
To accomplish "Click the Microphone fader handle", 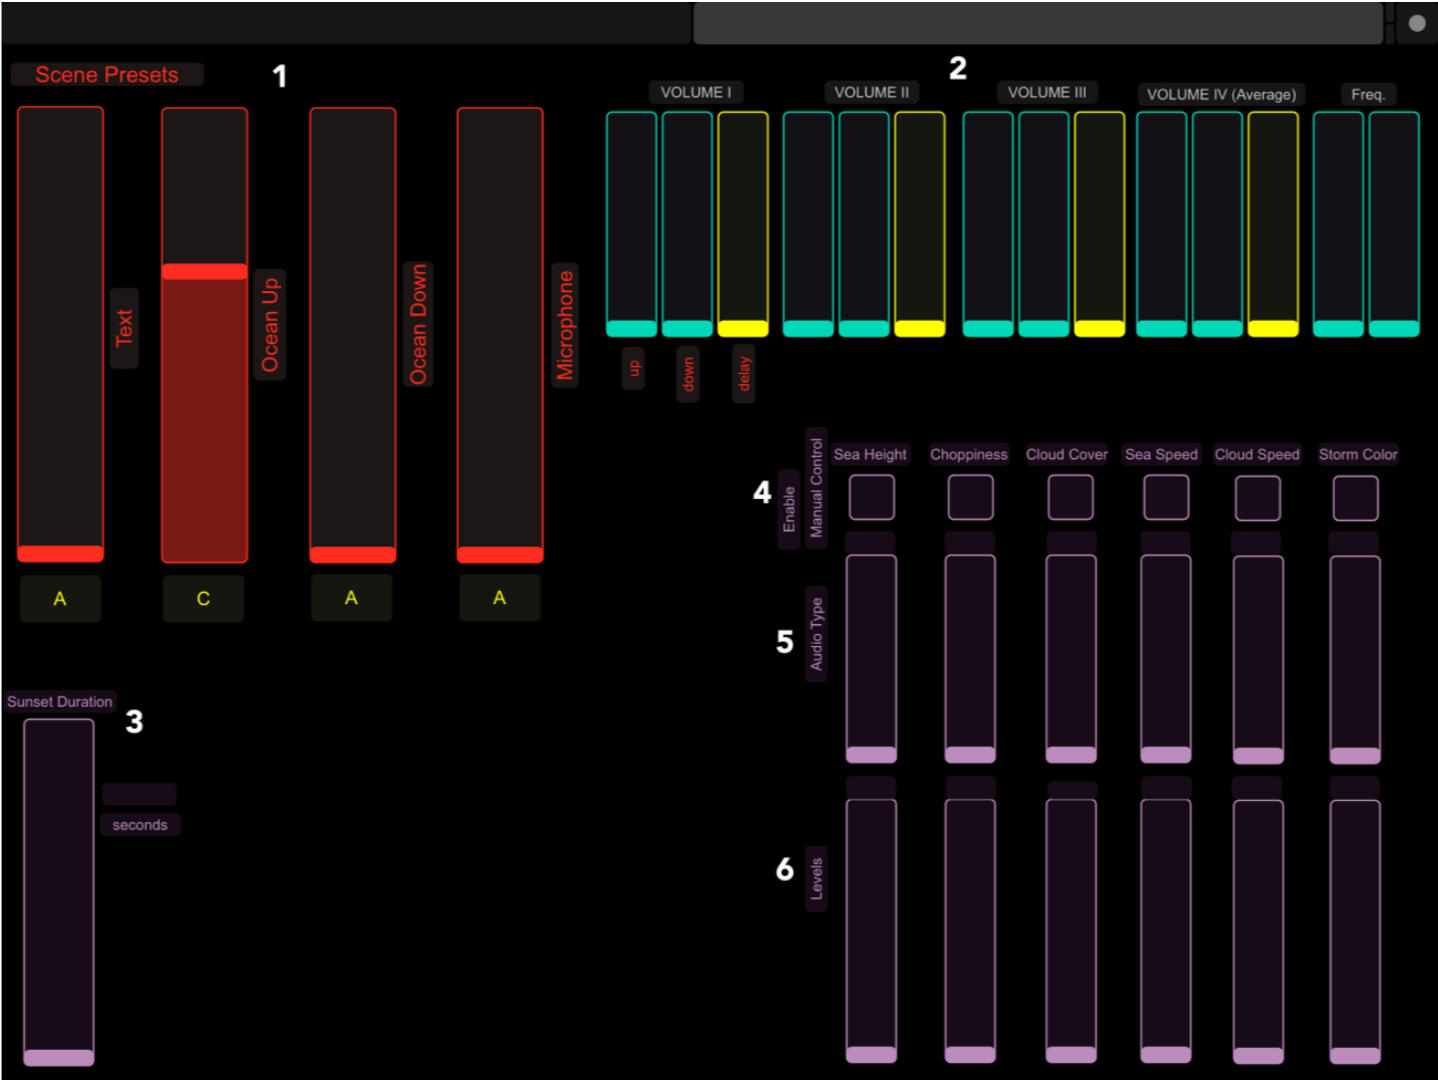I will coord(500,554).
